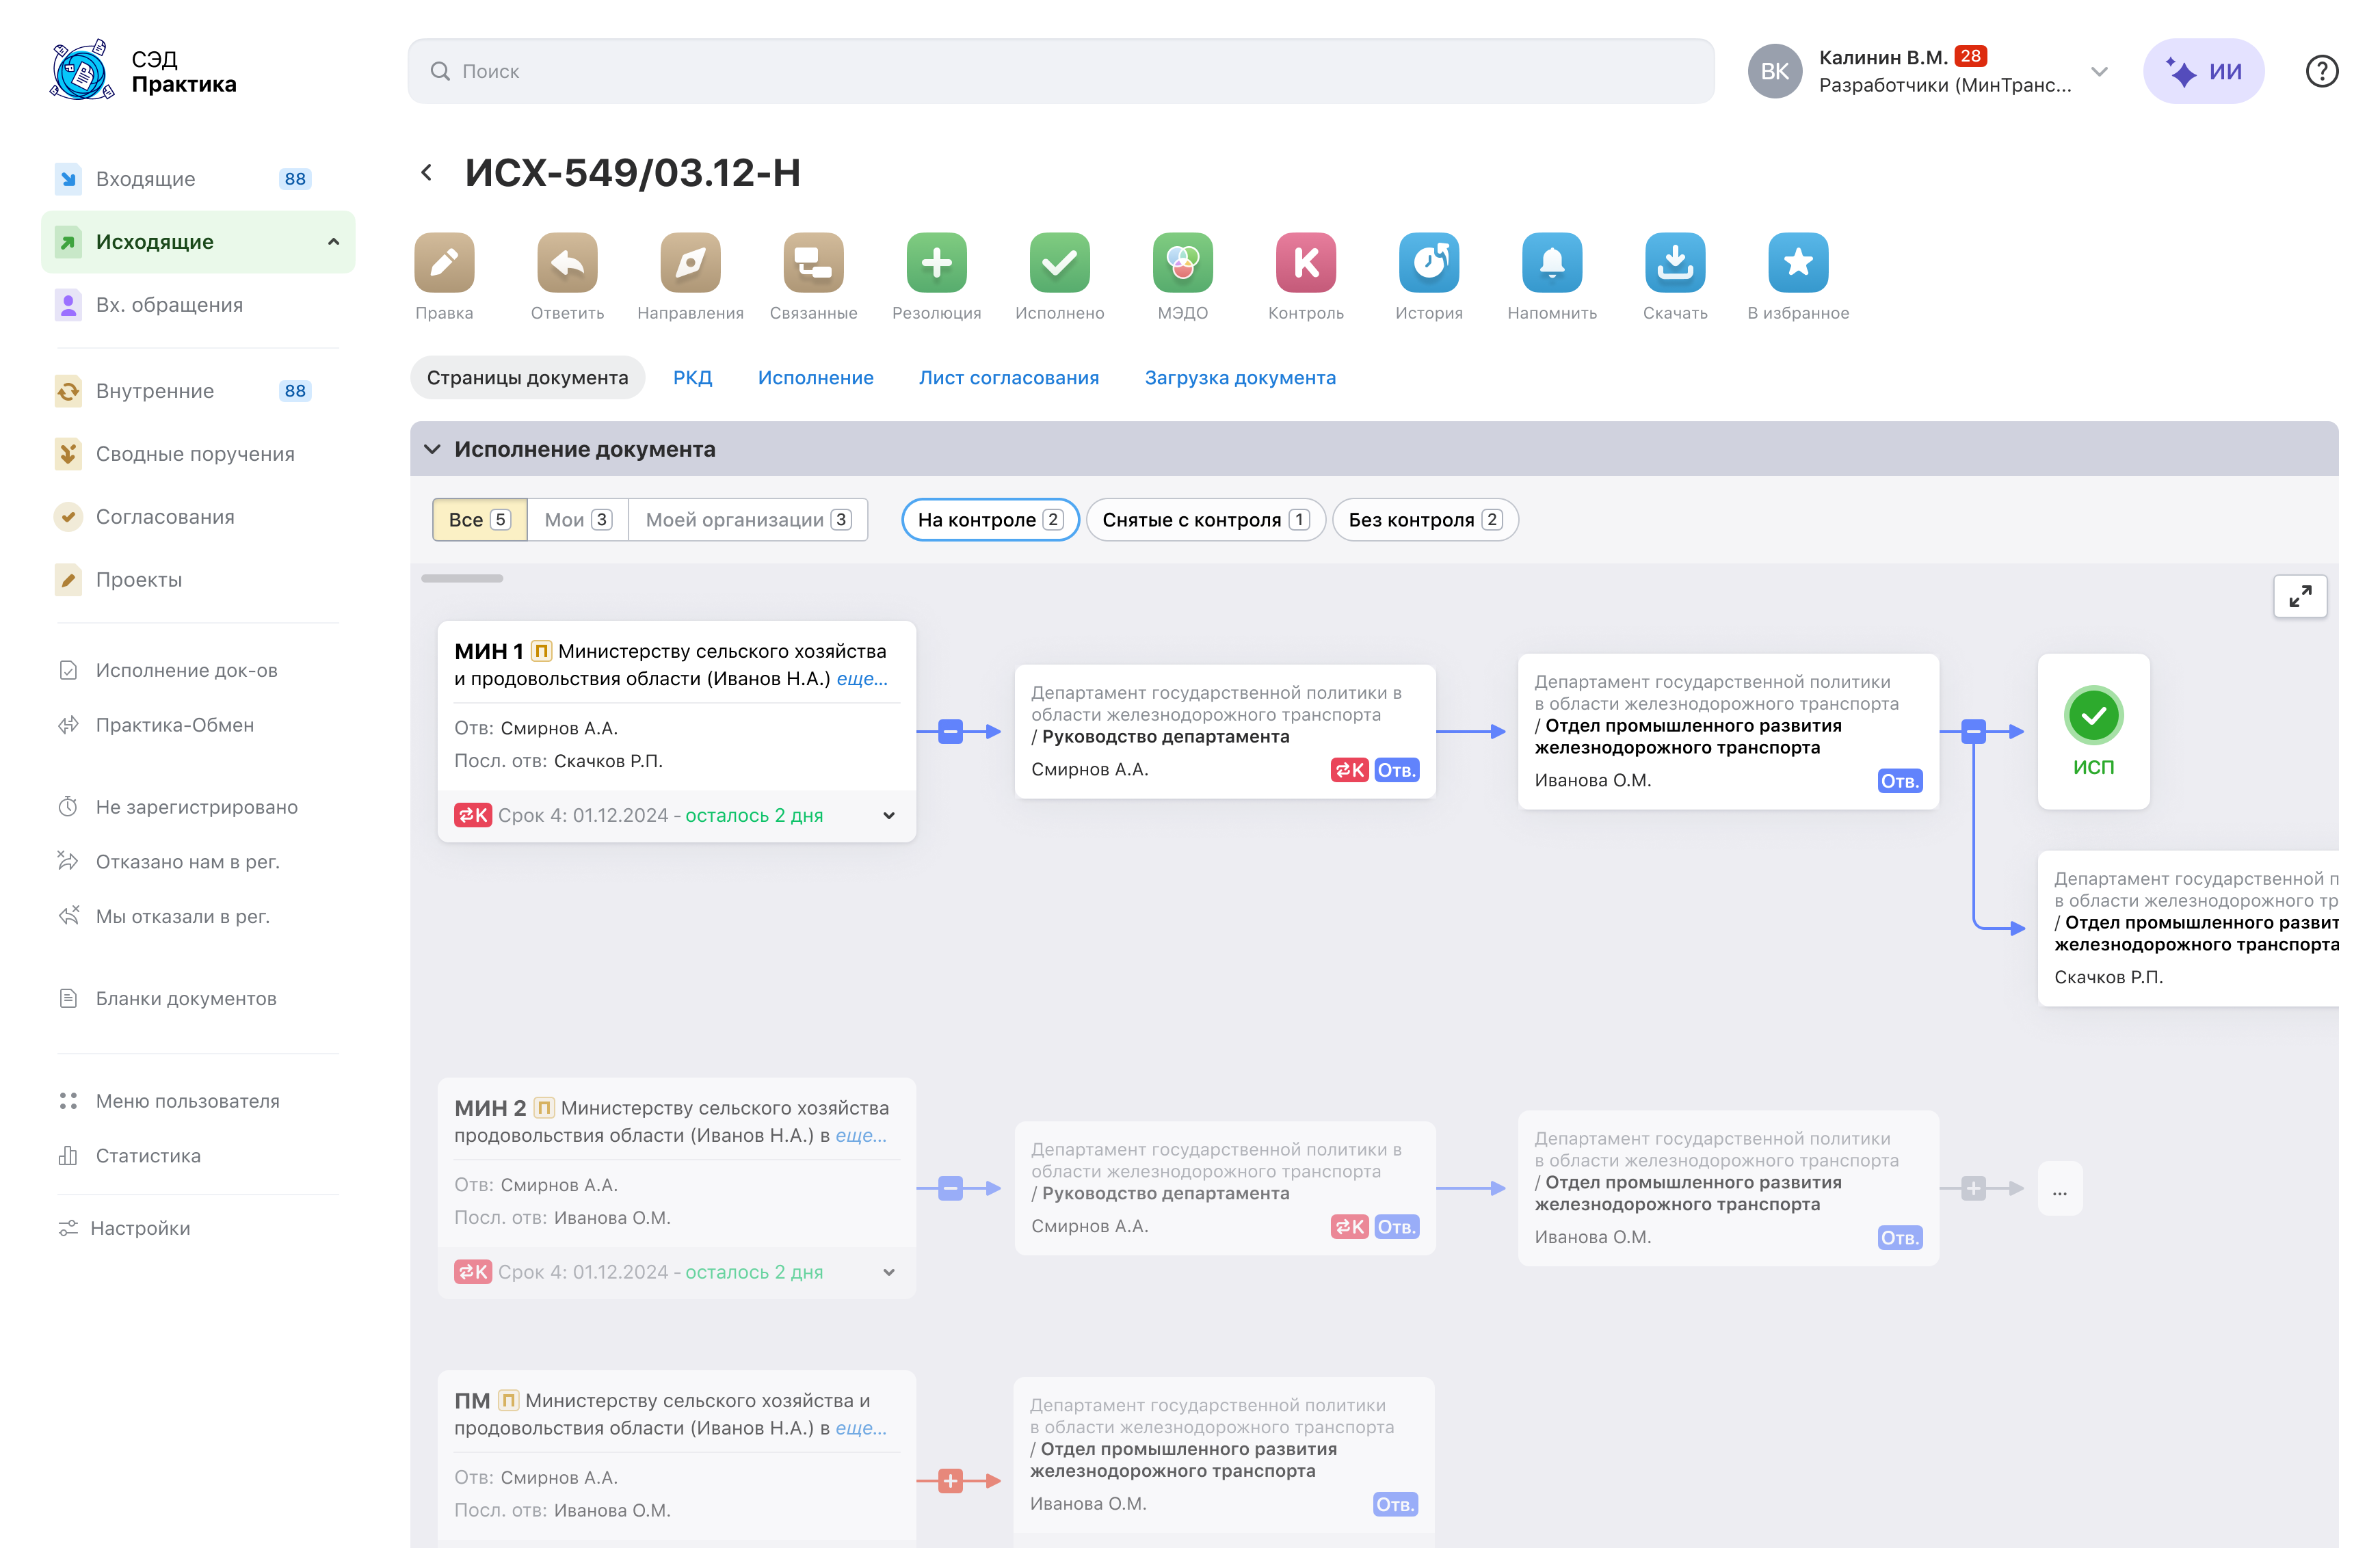Open the user account dropdown chevron

pyautogui.click(x=2099, y=72)
